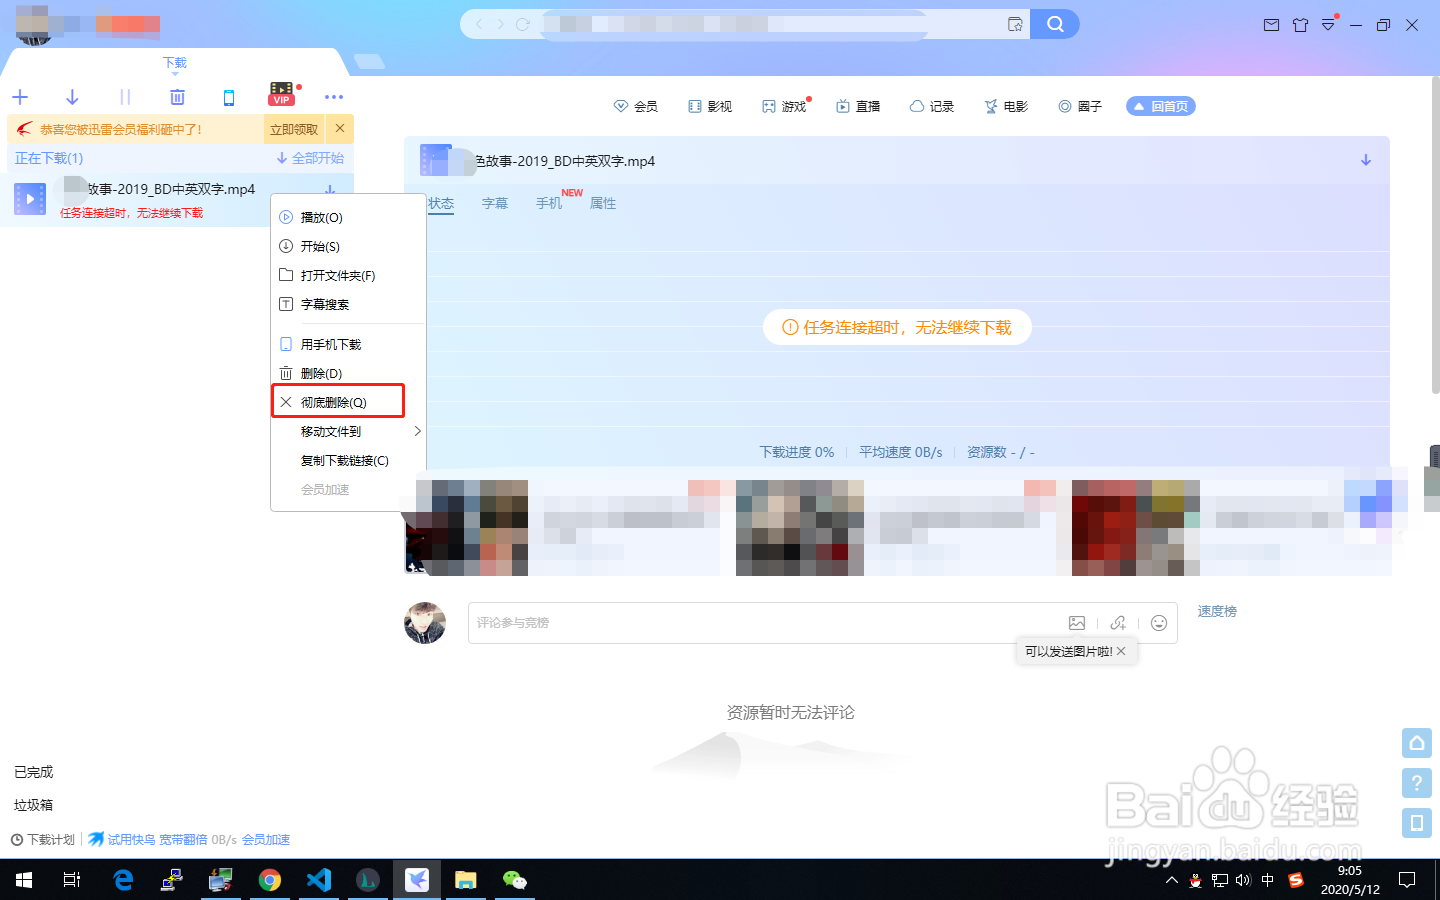The image size is (1440, 900).
Task: Click 会员加速 link in status bar
Action: tap(266, 840)
